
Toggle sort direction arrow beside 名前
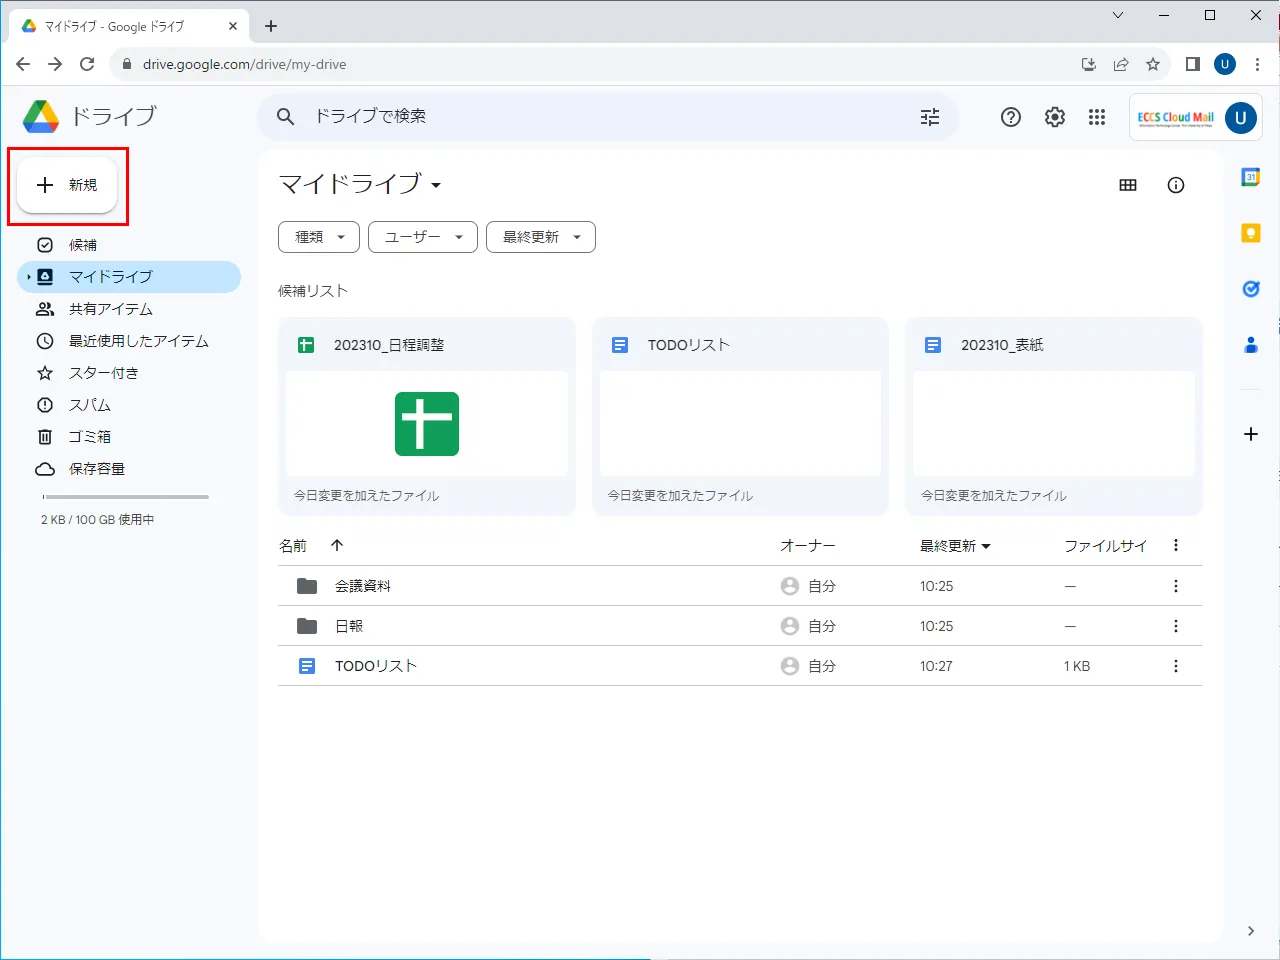pyautogui.click(x=337, y=545)
